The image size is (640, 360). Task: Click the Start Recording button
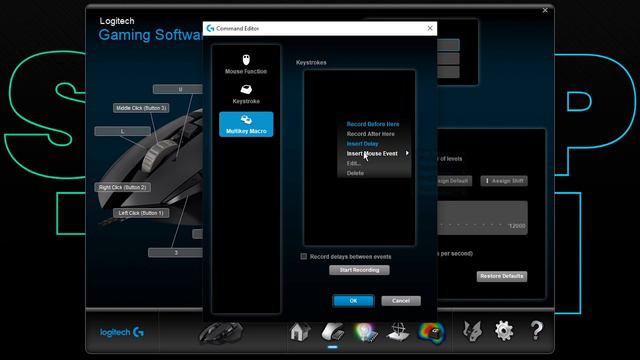[359, 270]
